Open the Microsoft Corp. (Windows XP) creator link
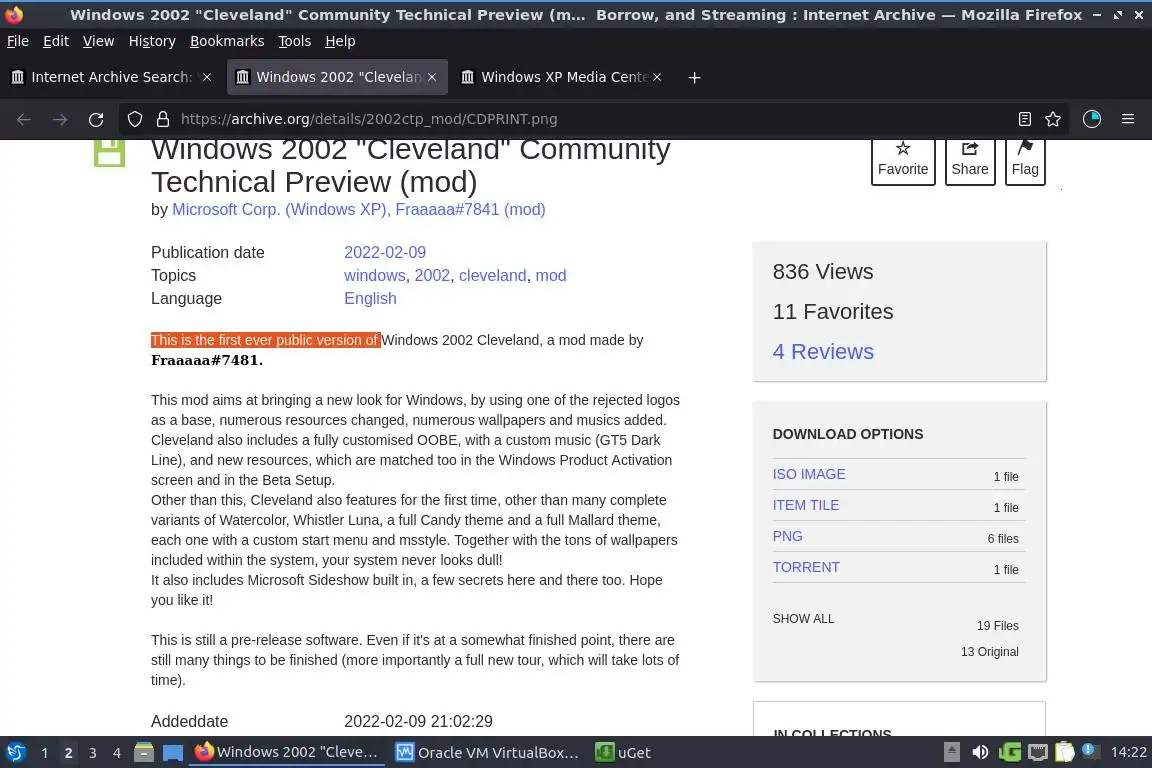The height and width of the screenshot is (768, 1152). (279, 209)
